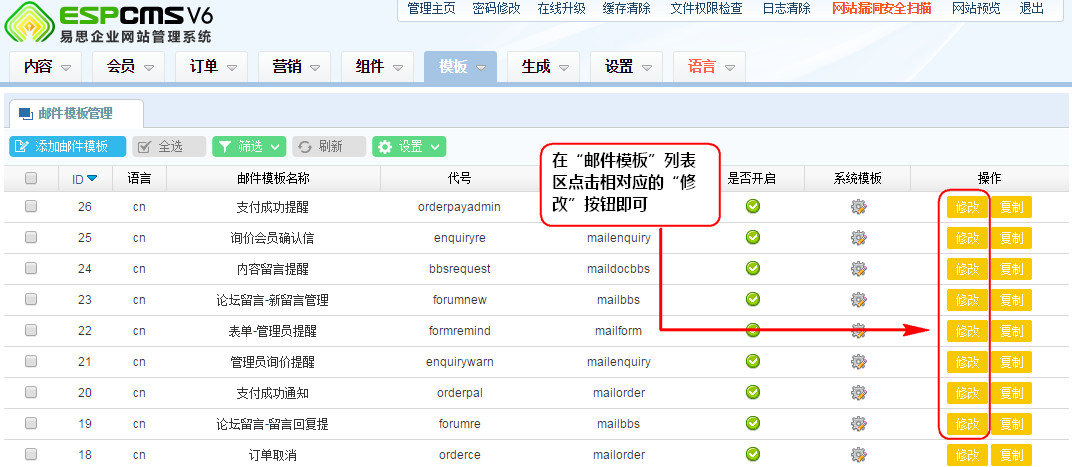Click 日志清除 in top bar

pos(786,9)
